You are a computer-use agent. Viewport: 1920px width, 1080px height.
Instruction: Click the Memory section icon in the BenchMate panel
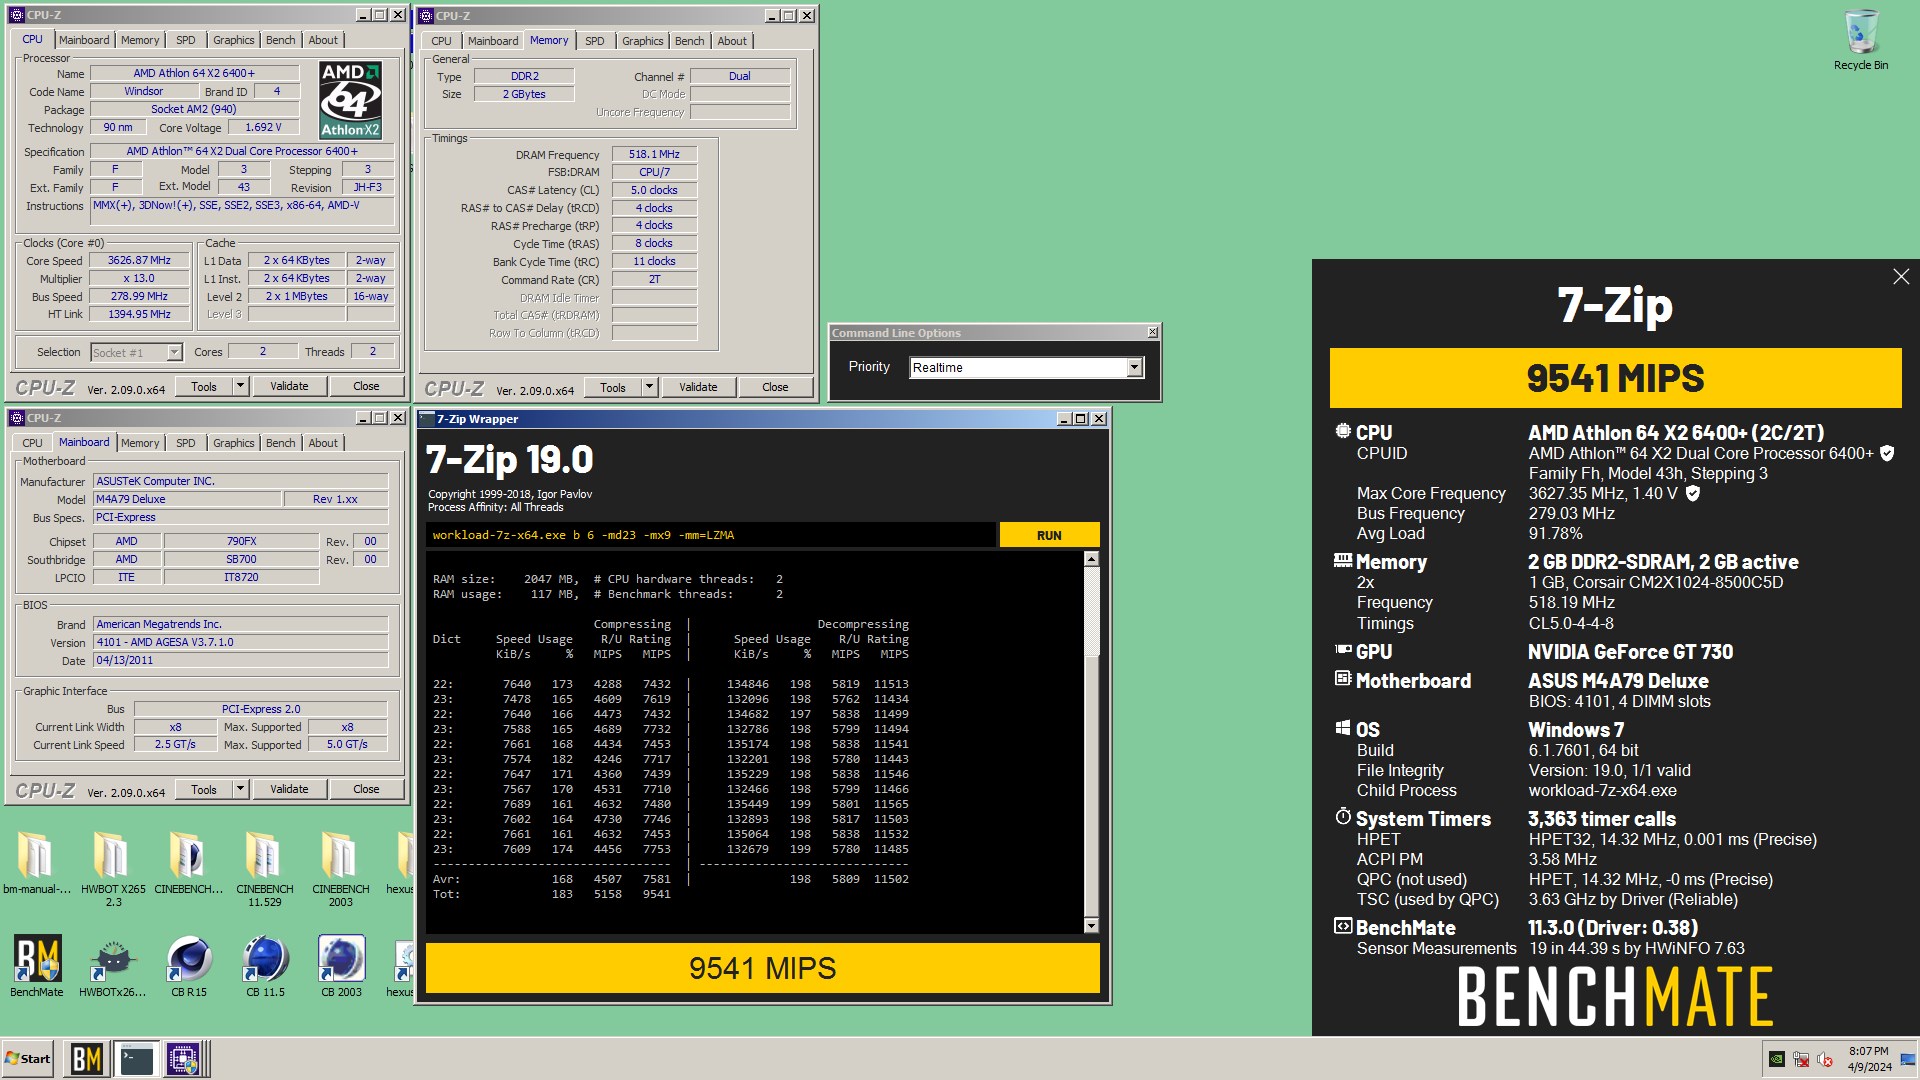point(1343,560)
